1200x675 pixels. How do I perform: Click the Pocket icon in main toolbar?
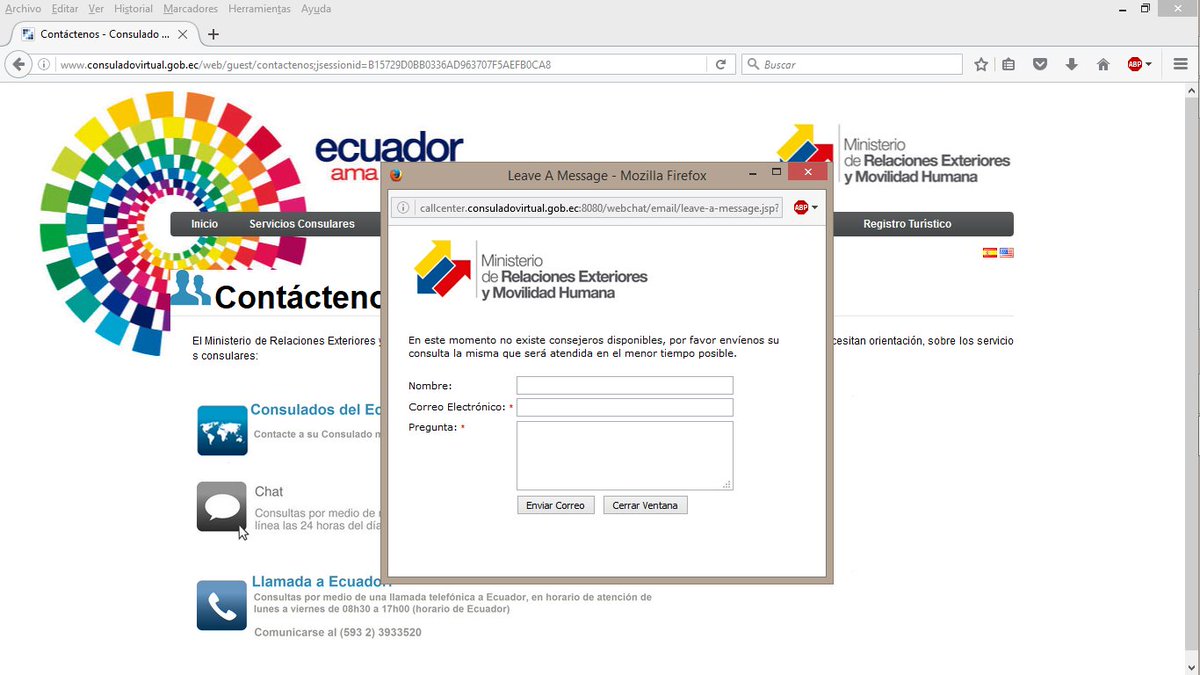click(1040, 64)
